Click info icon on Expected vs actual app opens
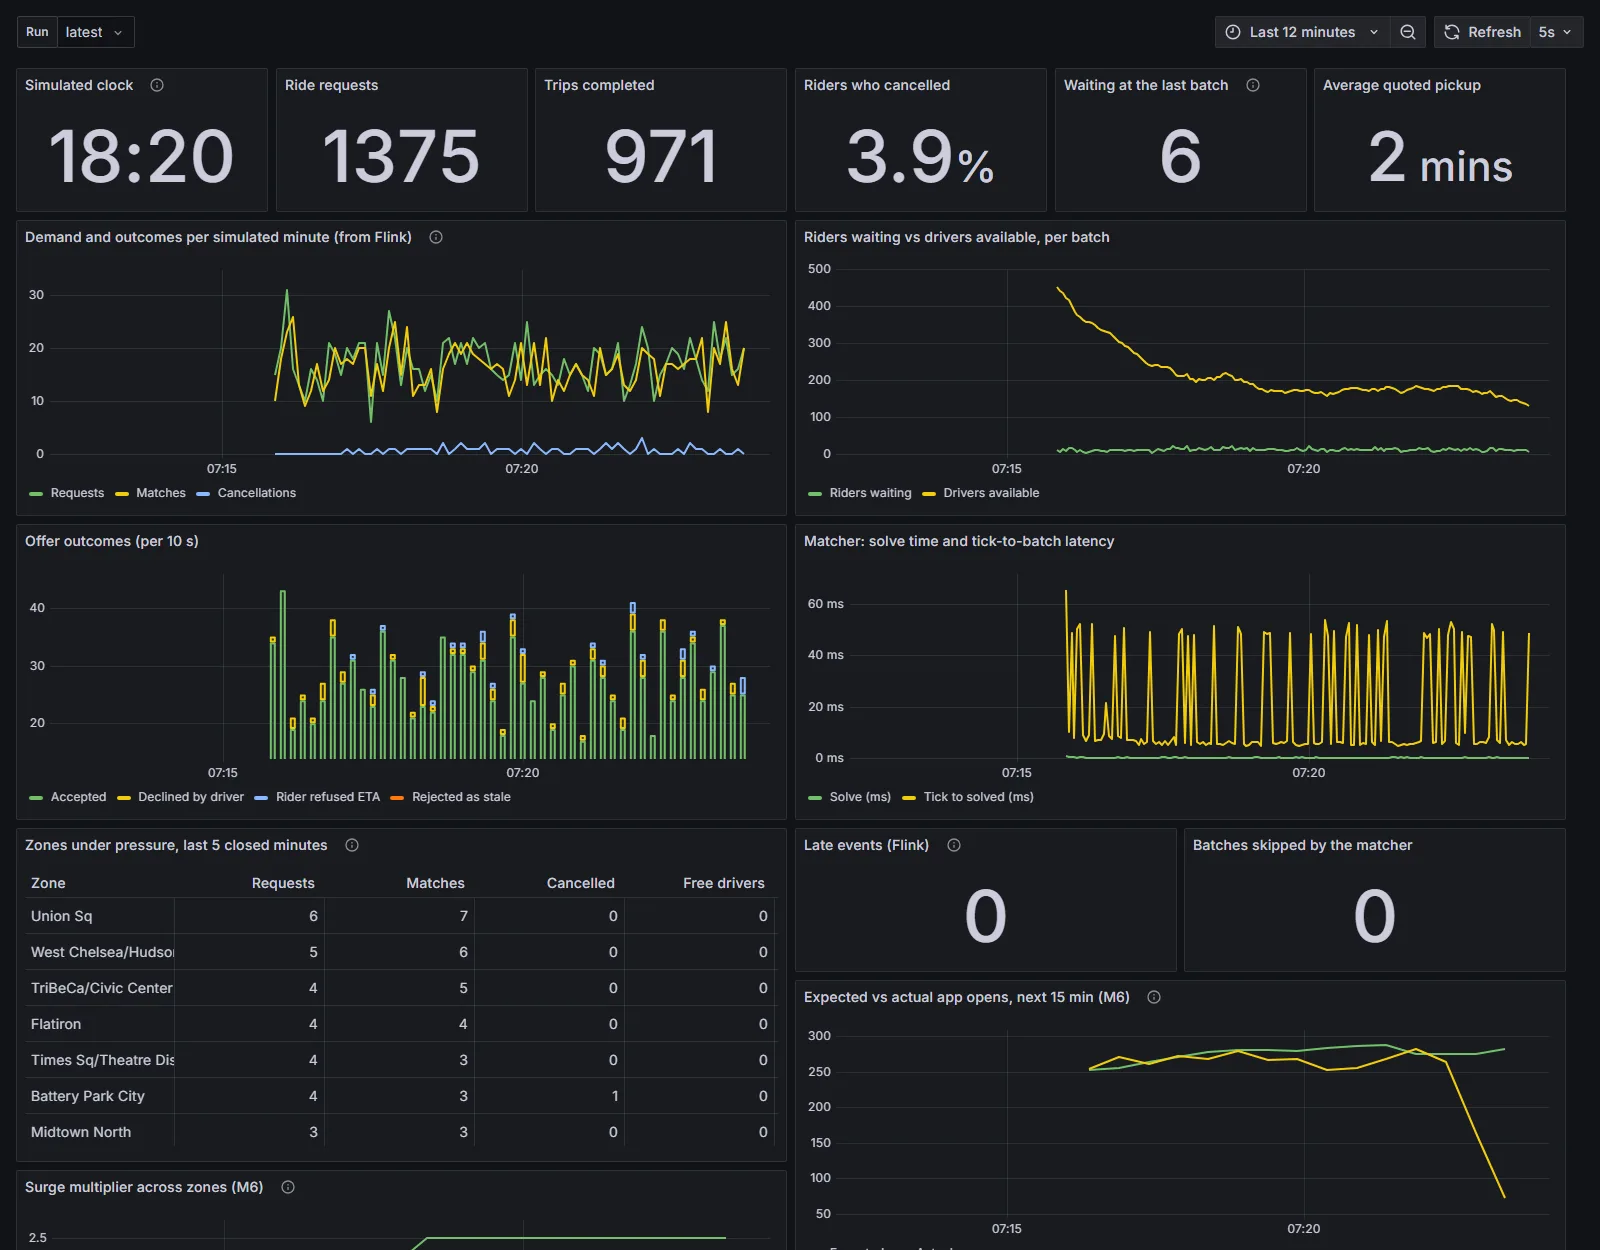The image size is (1600, 1250). 1154,997
